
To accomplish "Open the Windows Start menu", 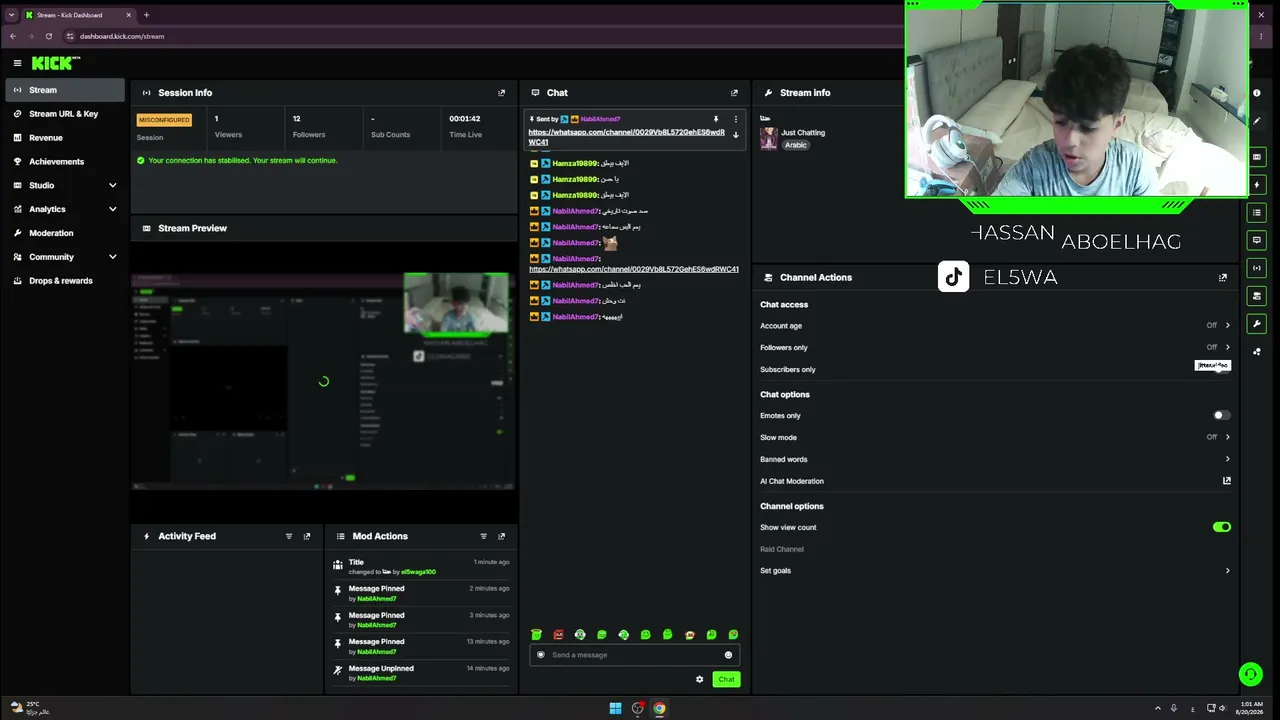I will pyautogui.click(x=615, y=708).
